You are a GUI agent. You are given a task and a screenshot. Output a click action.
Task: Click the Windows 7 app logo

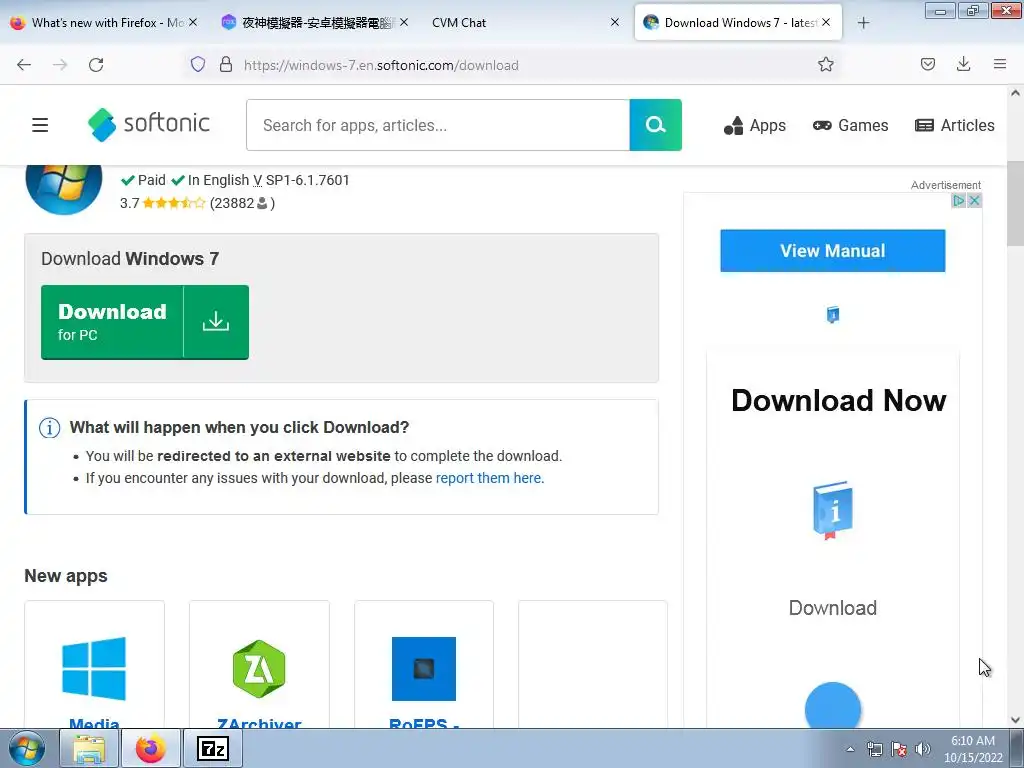[x=64, y=188]
